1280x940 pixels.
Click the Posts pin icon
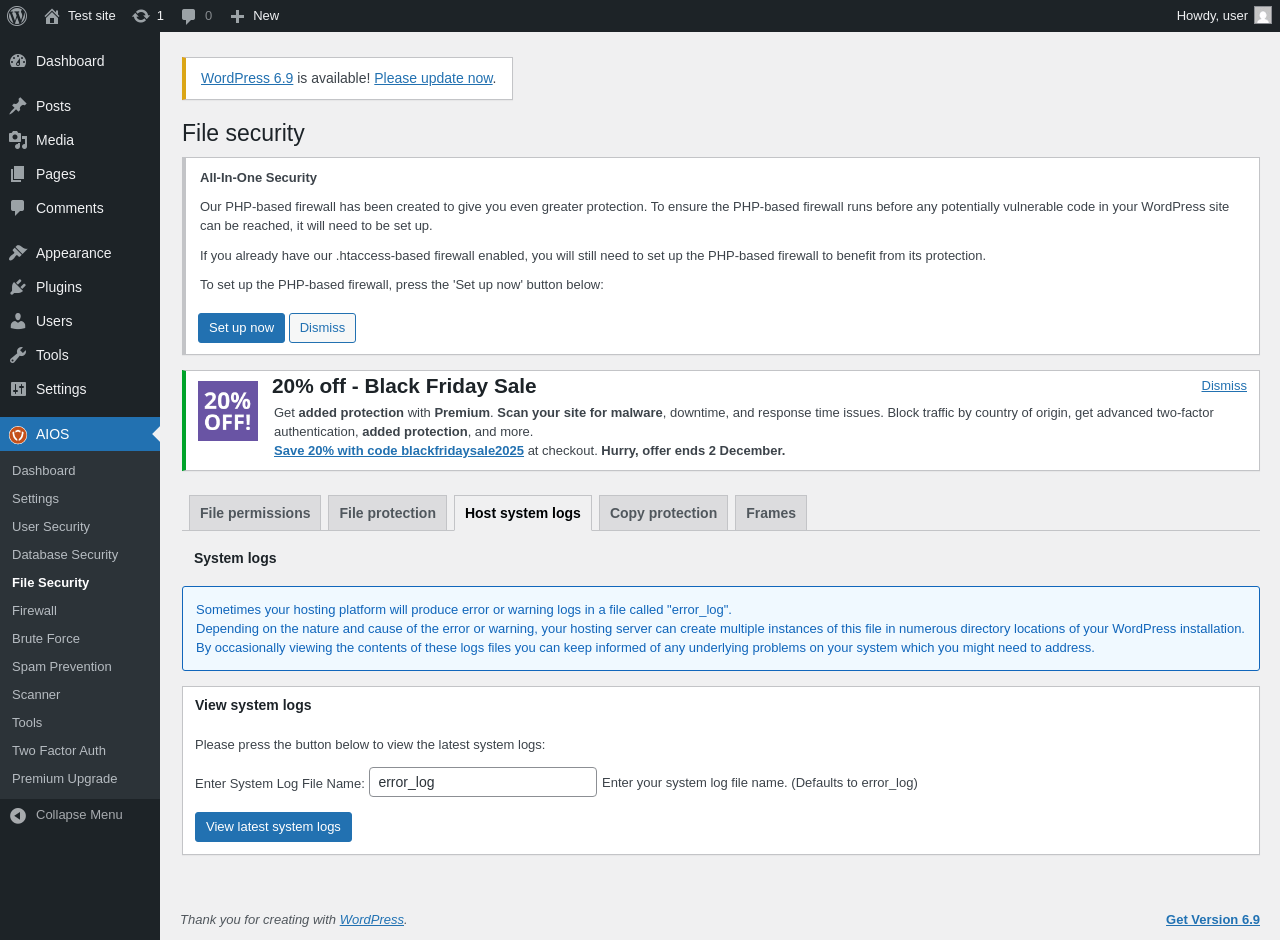click(18, 106)
